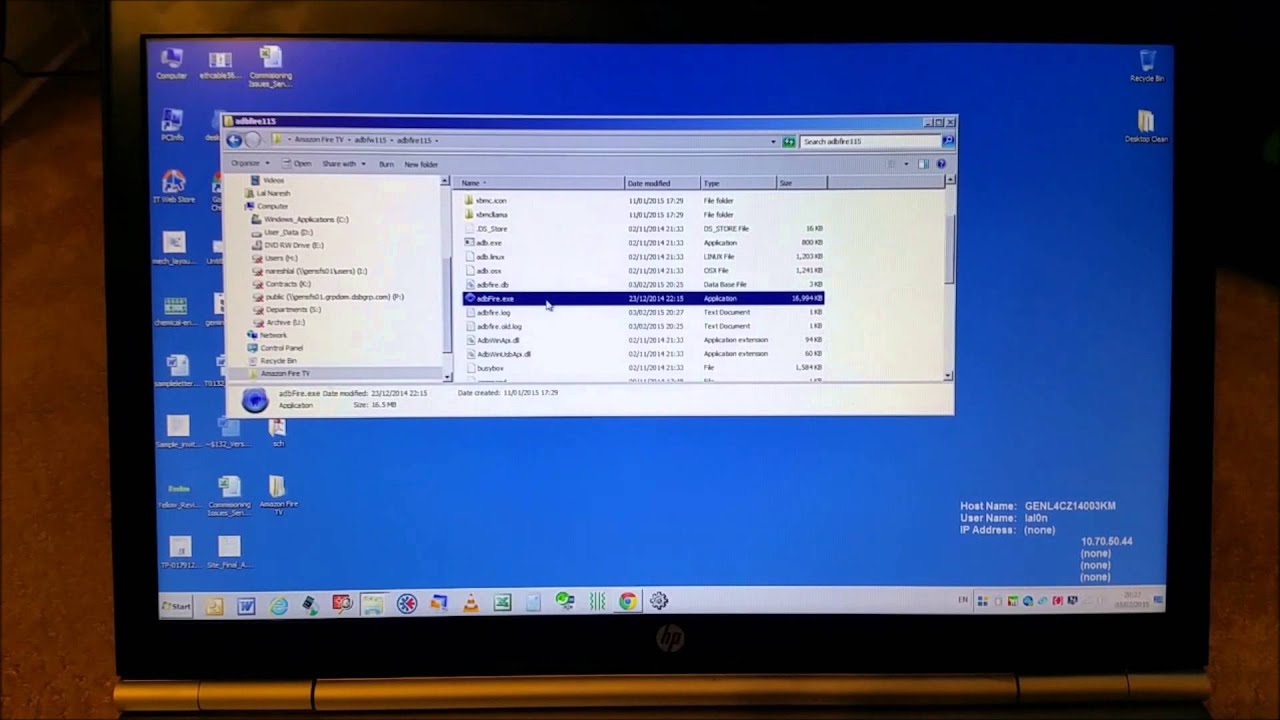Open Microsoft Word from taskbar
This screenshot has width=1280, height=720.
[x=246, y=605]
